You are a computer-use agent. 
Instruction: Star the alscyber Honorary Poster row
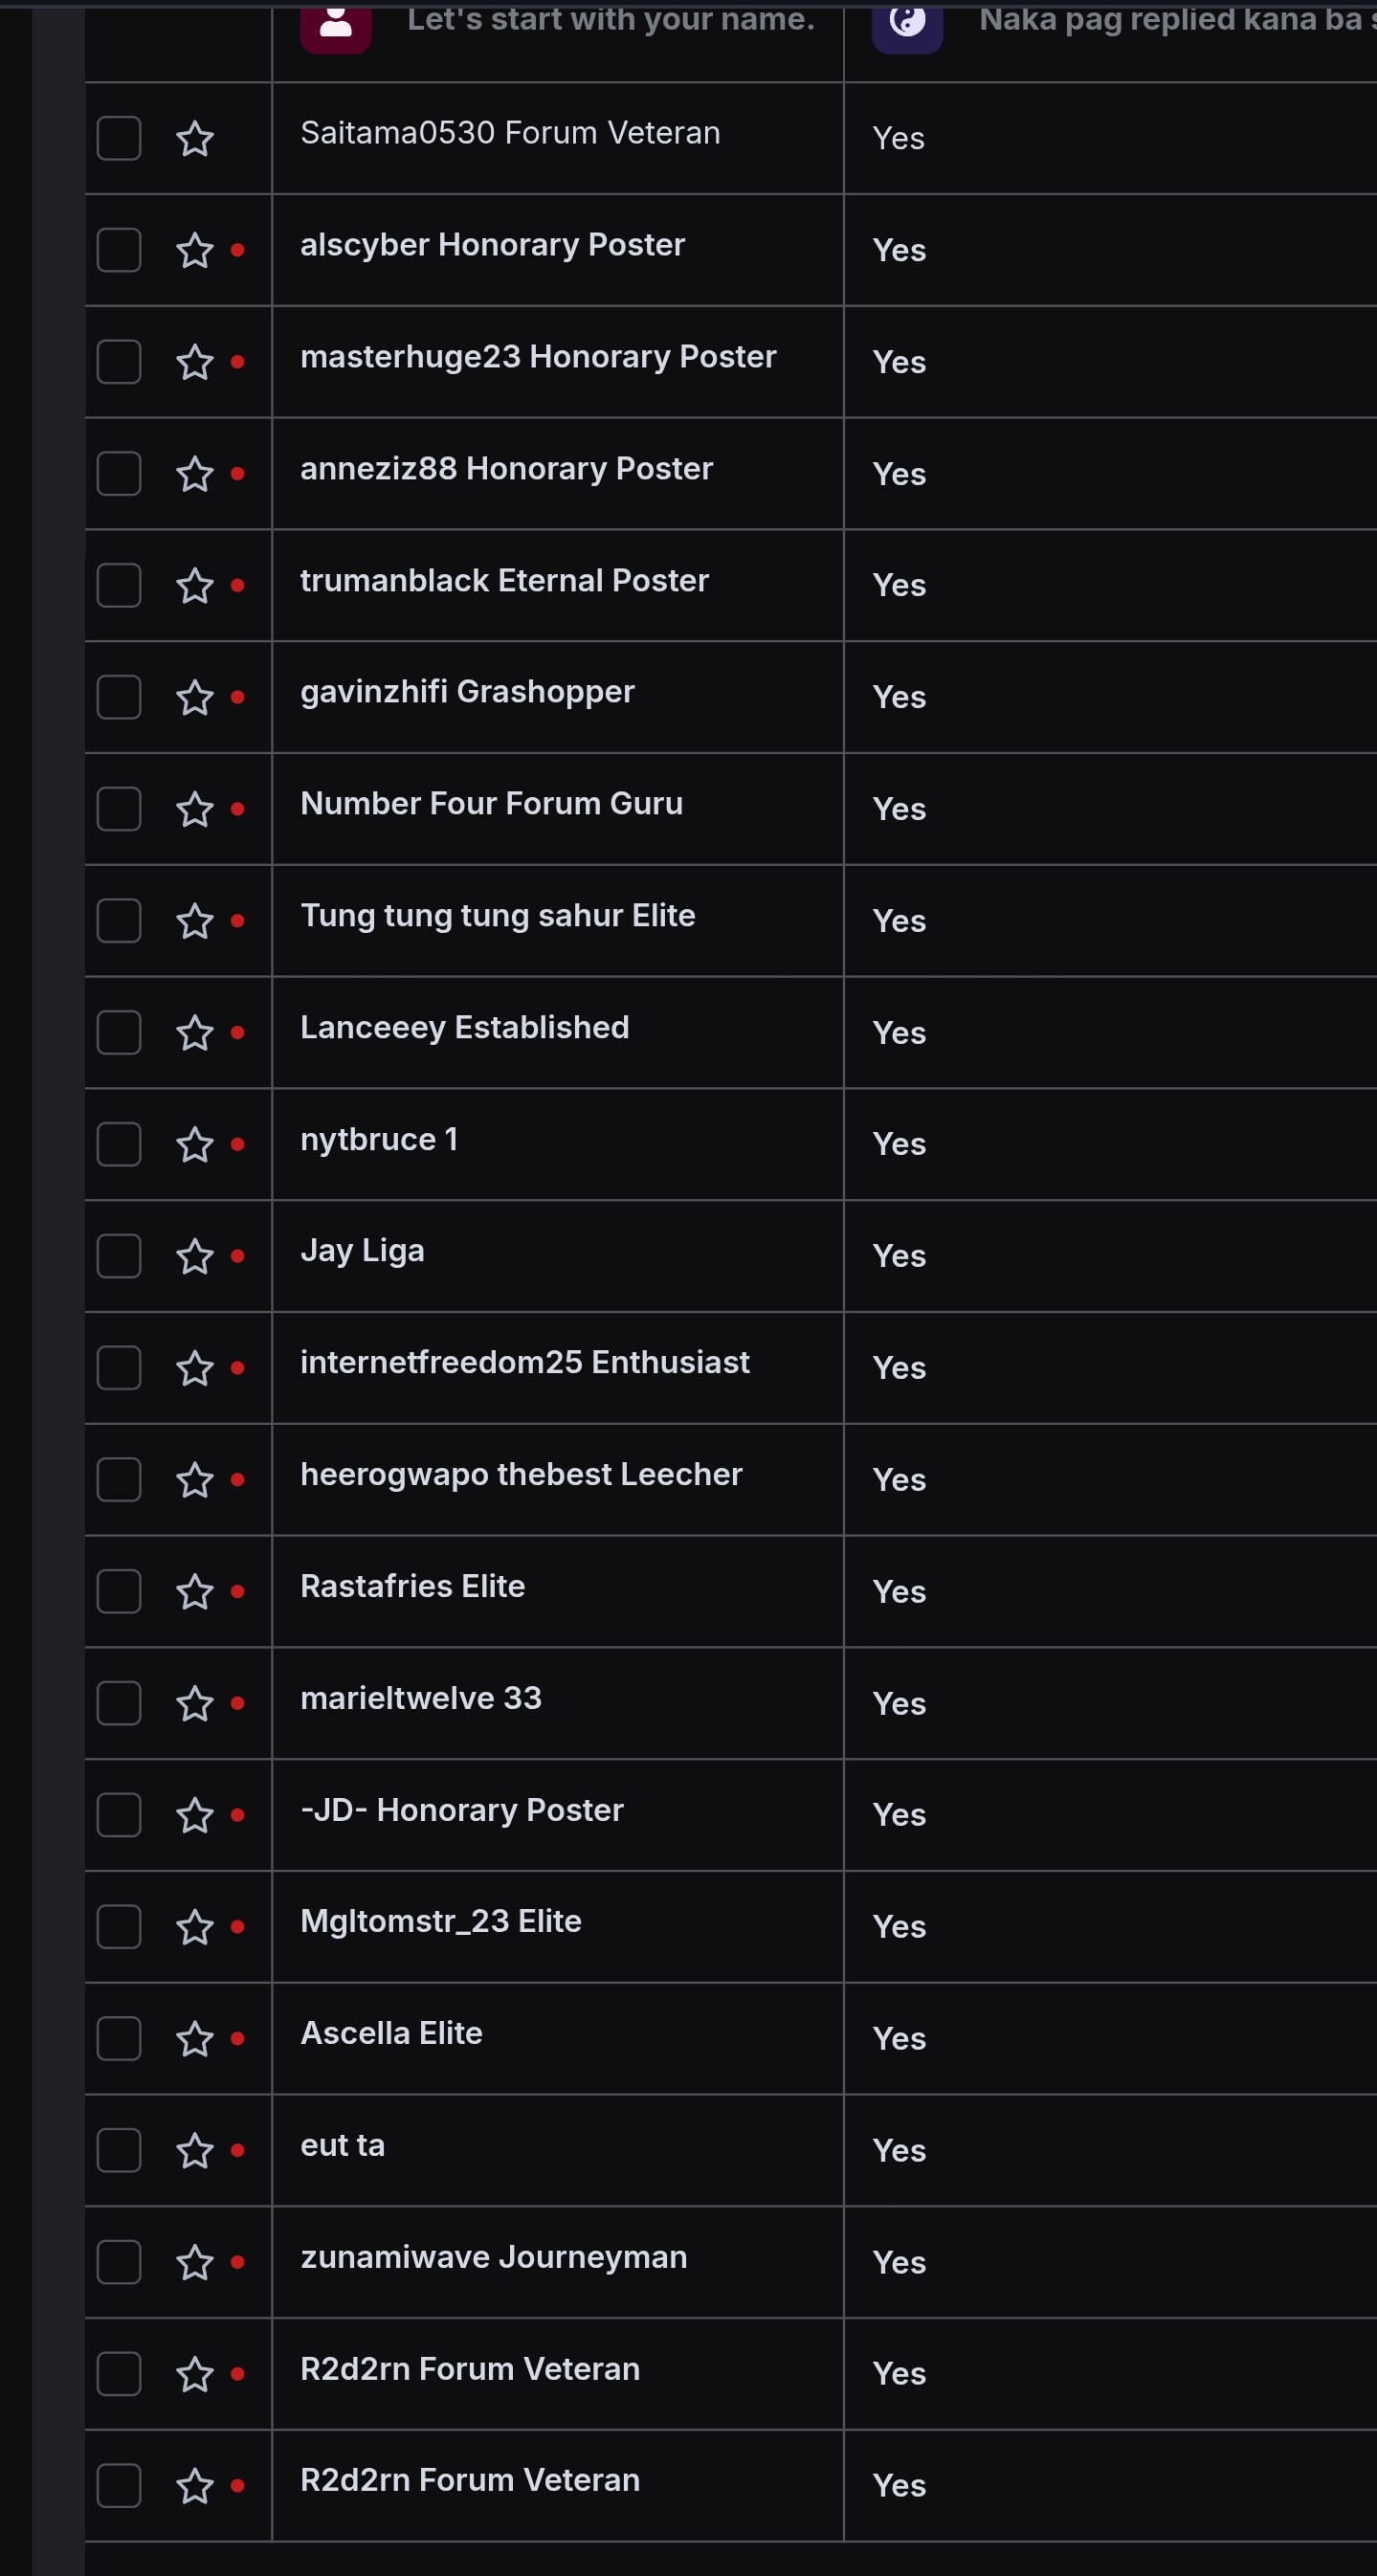pyautogui.click(x=194, y=250)
